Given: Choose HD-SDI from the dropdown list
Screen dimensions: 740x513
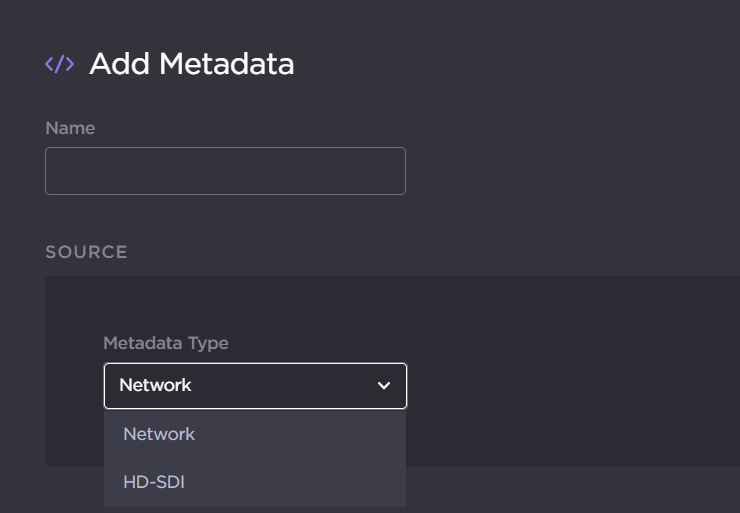Looking at the screenshot, I should point(154,482).
